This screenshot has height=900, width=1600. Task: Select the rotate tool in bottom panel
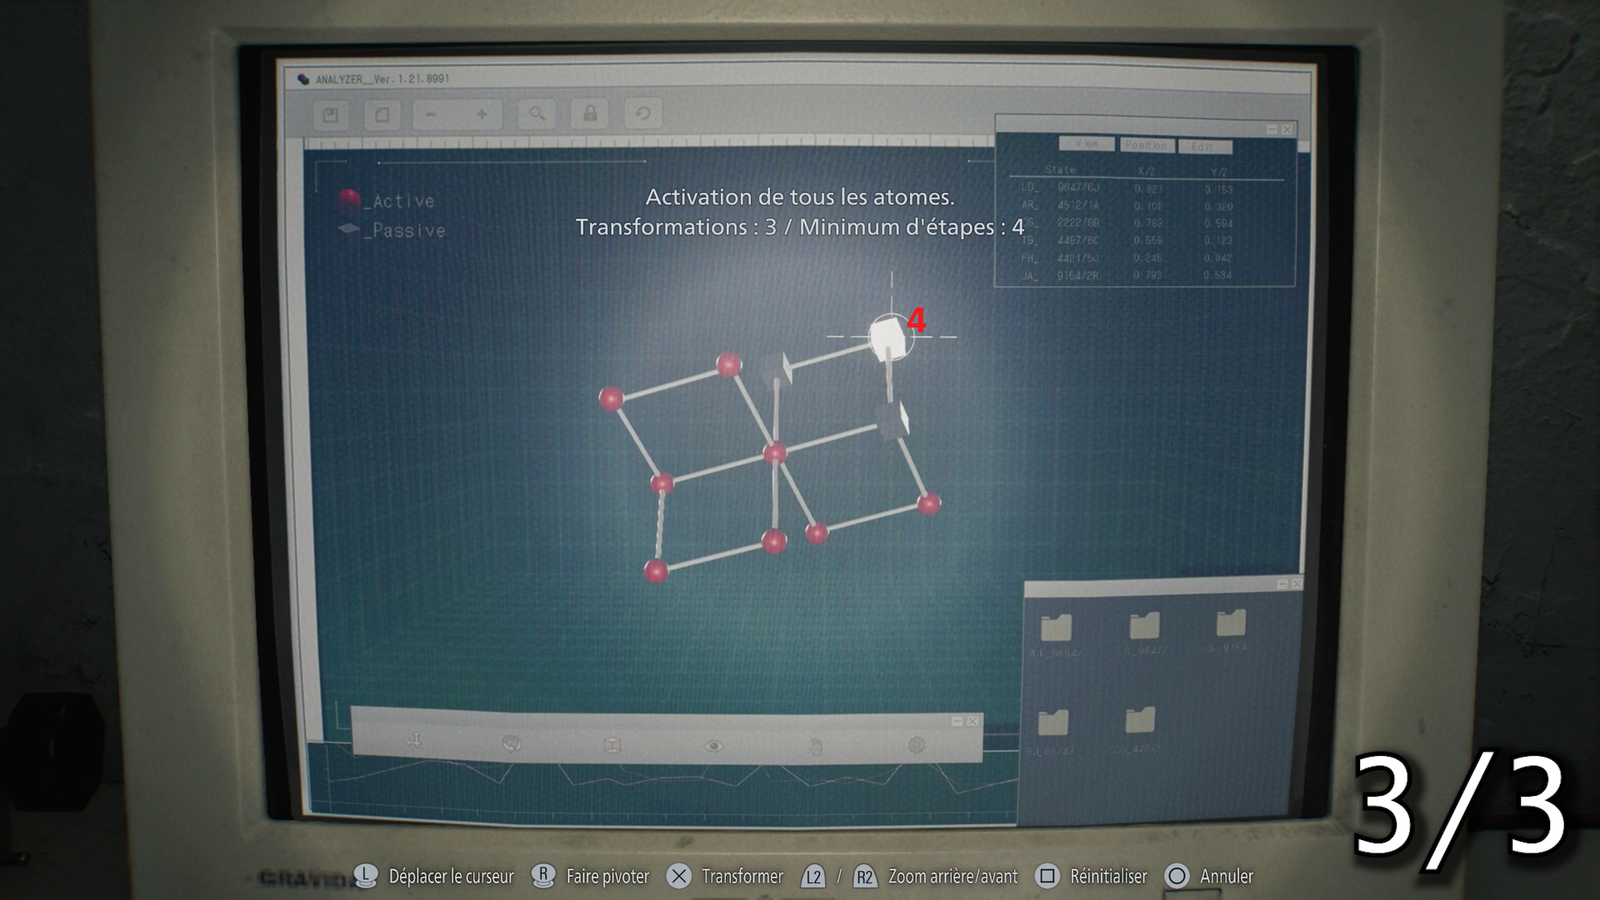(x=512, y=744)
